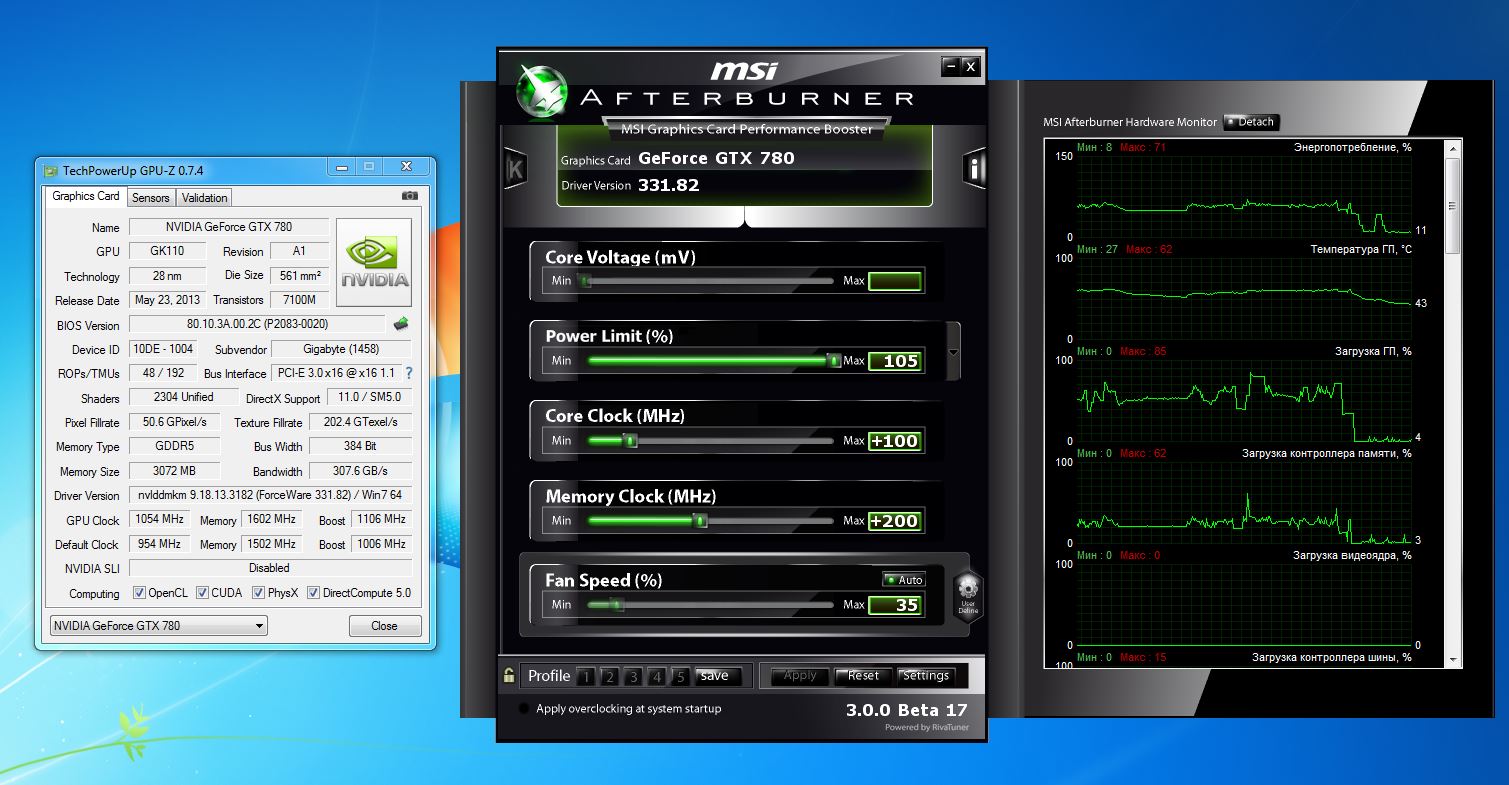Click the Энергопотребление graph

(1245, 196)
